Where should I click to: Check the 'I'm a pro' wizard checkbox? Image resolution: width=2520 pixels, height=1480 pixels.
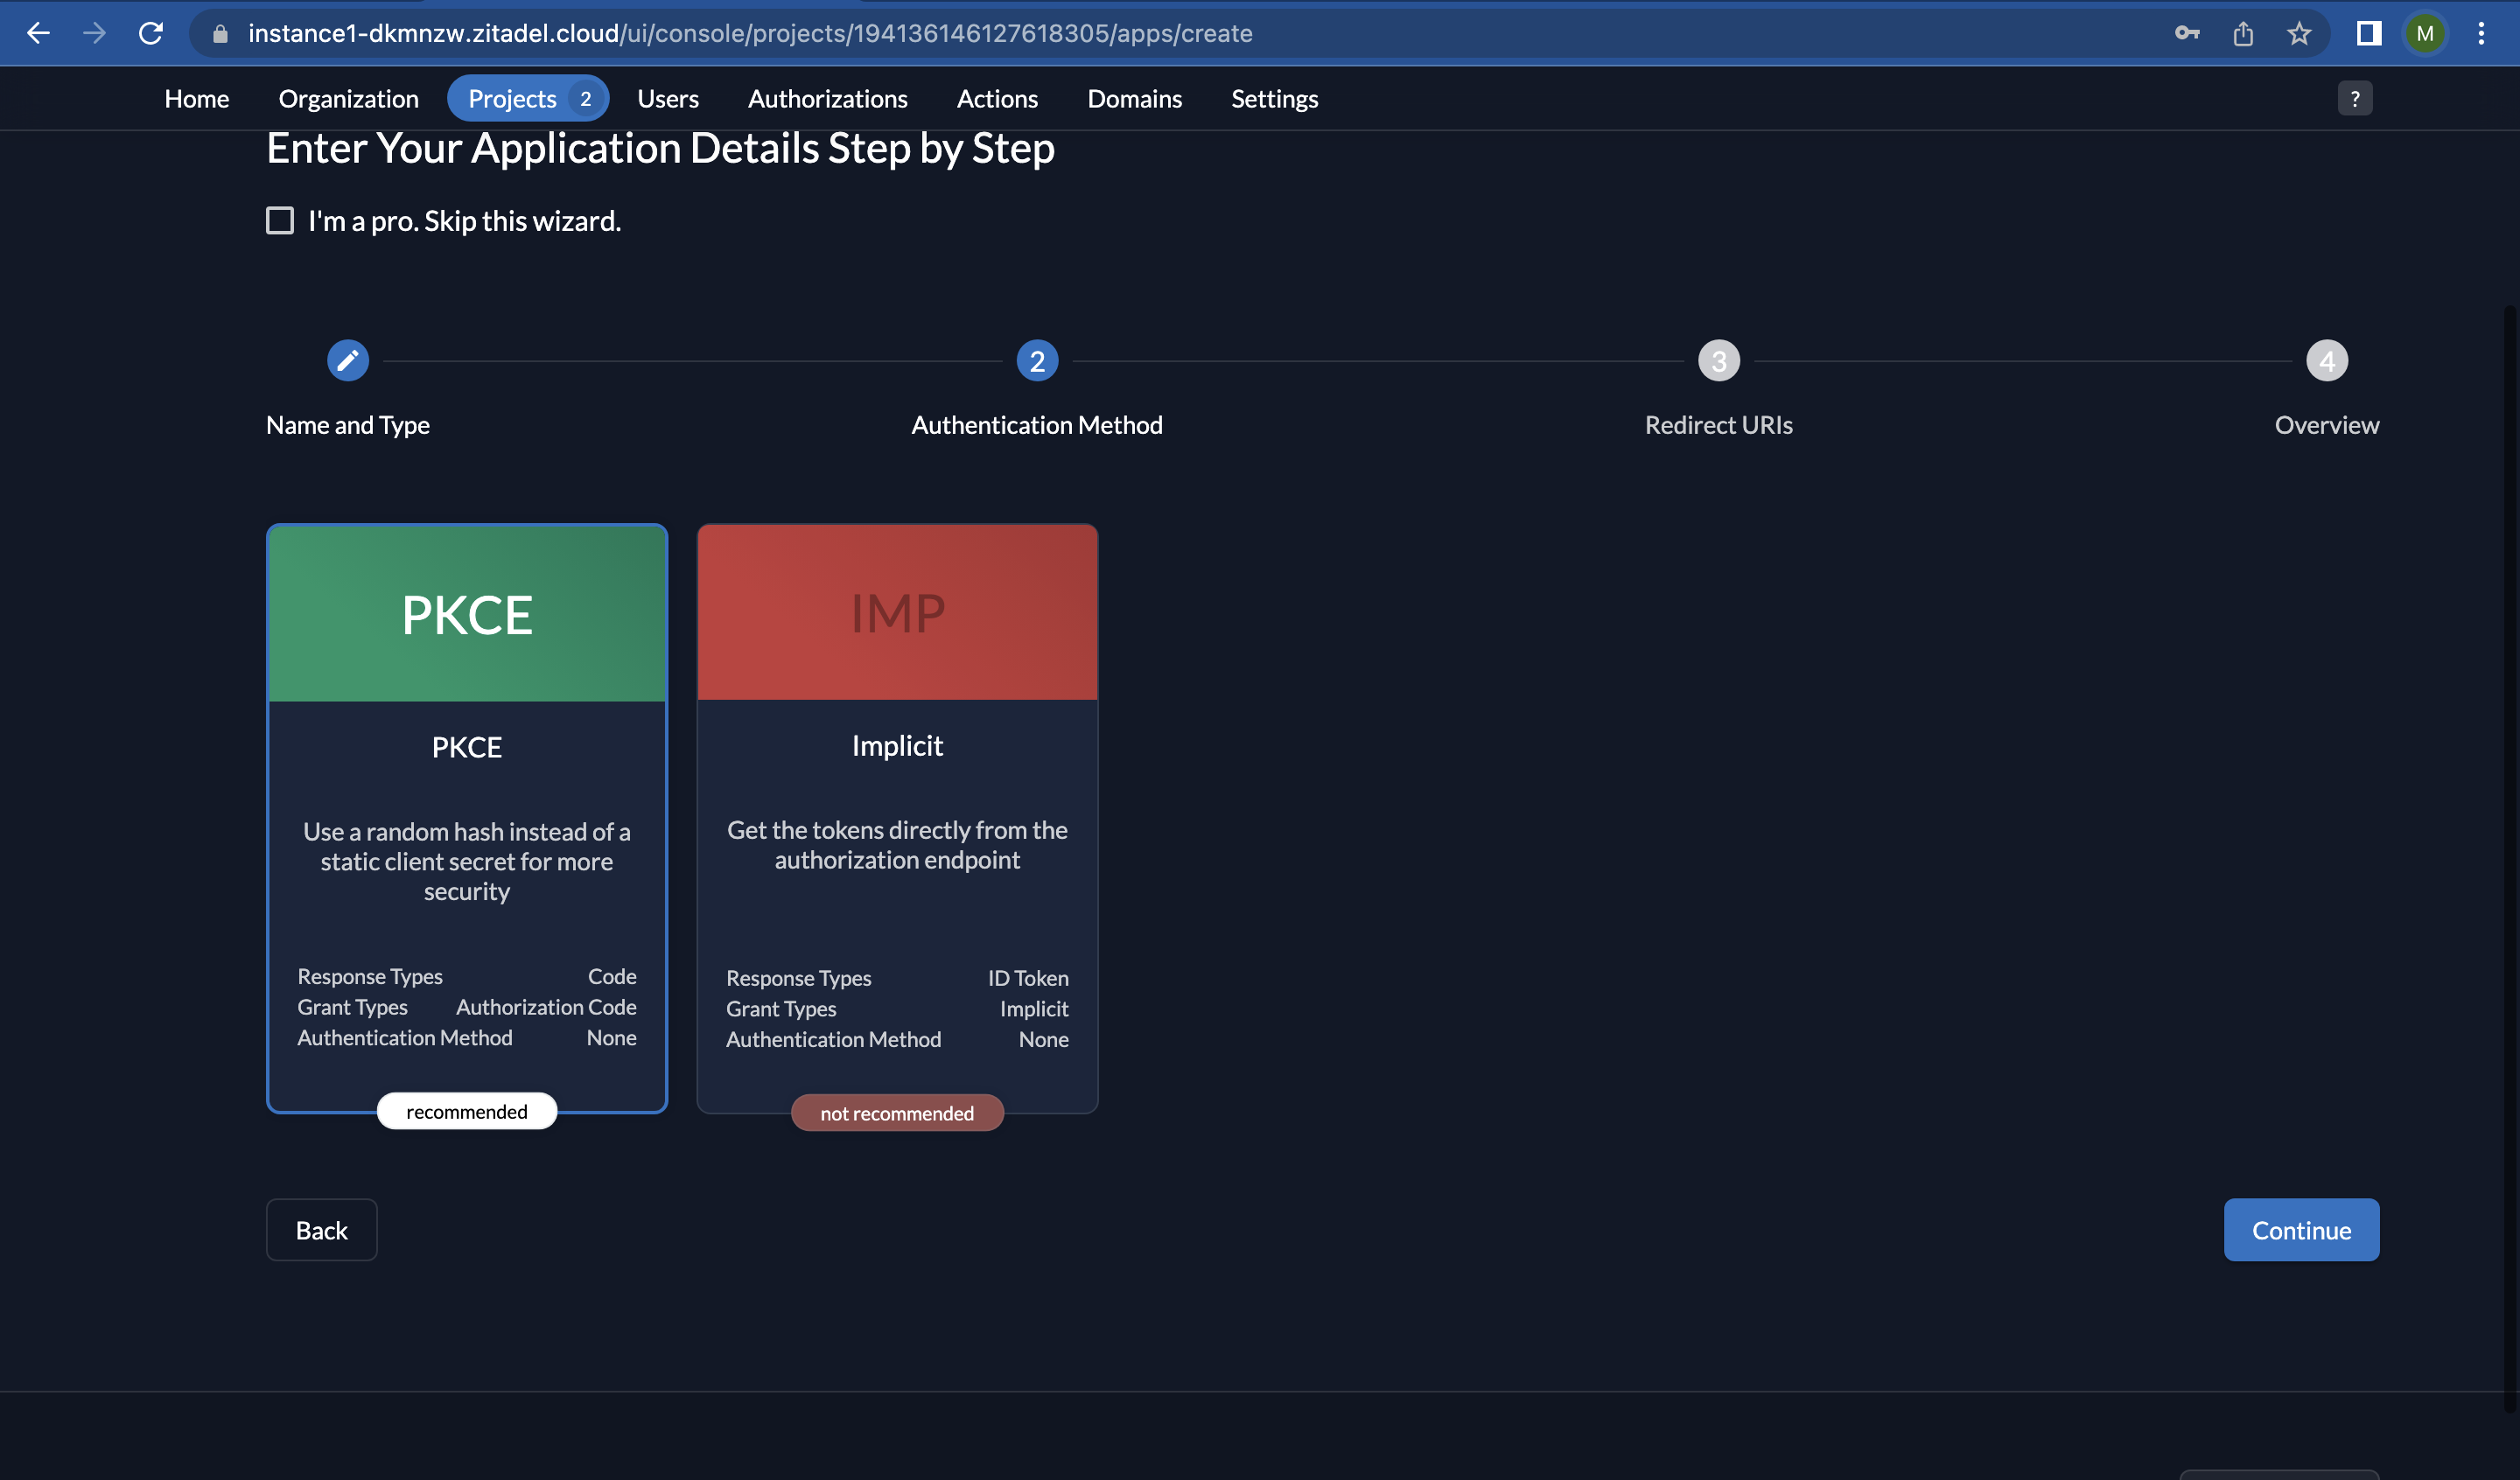coord(280,220)
